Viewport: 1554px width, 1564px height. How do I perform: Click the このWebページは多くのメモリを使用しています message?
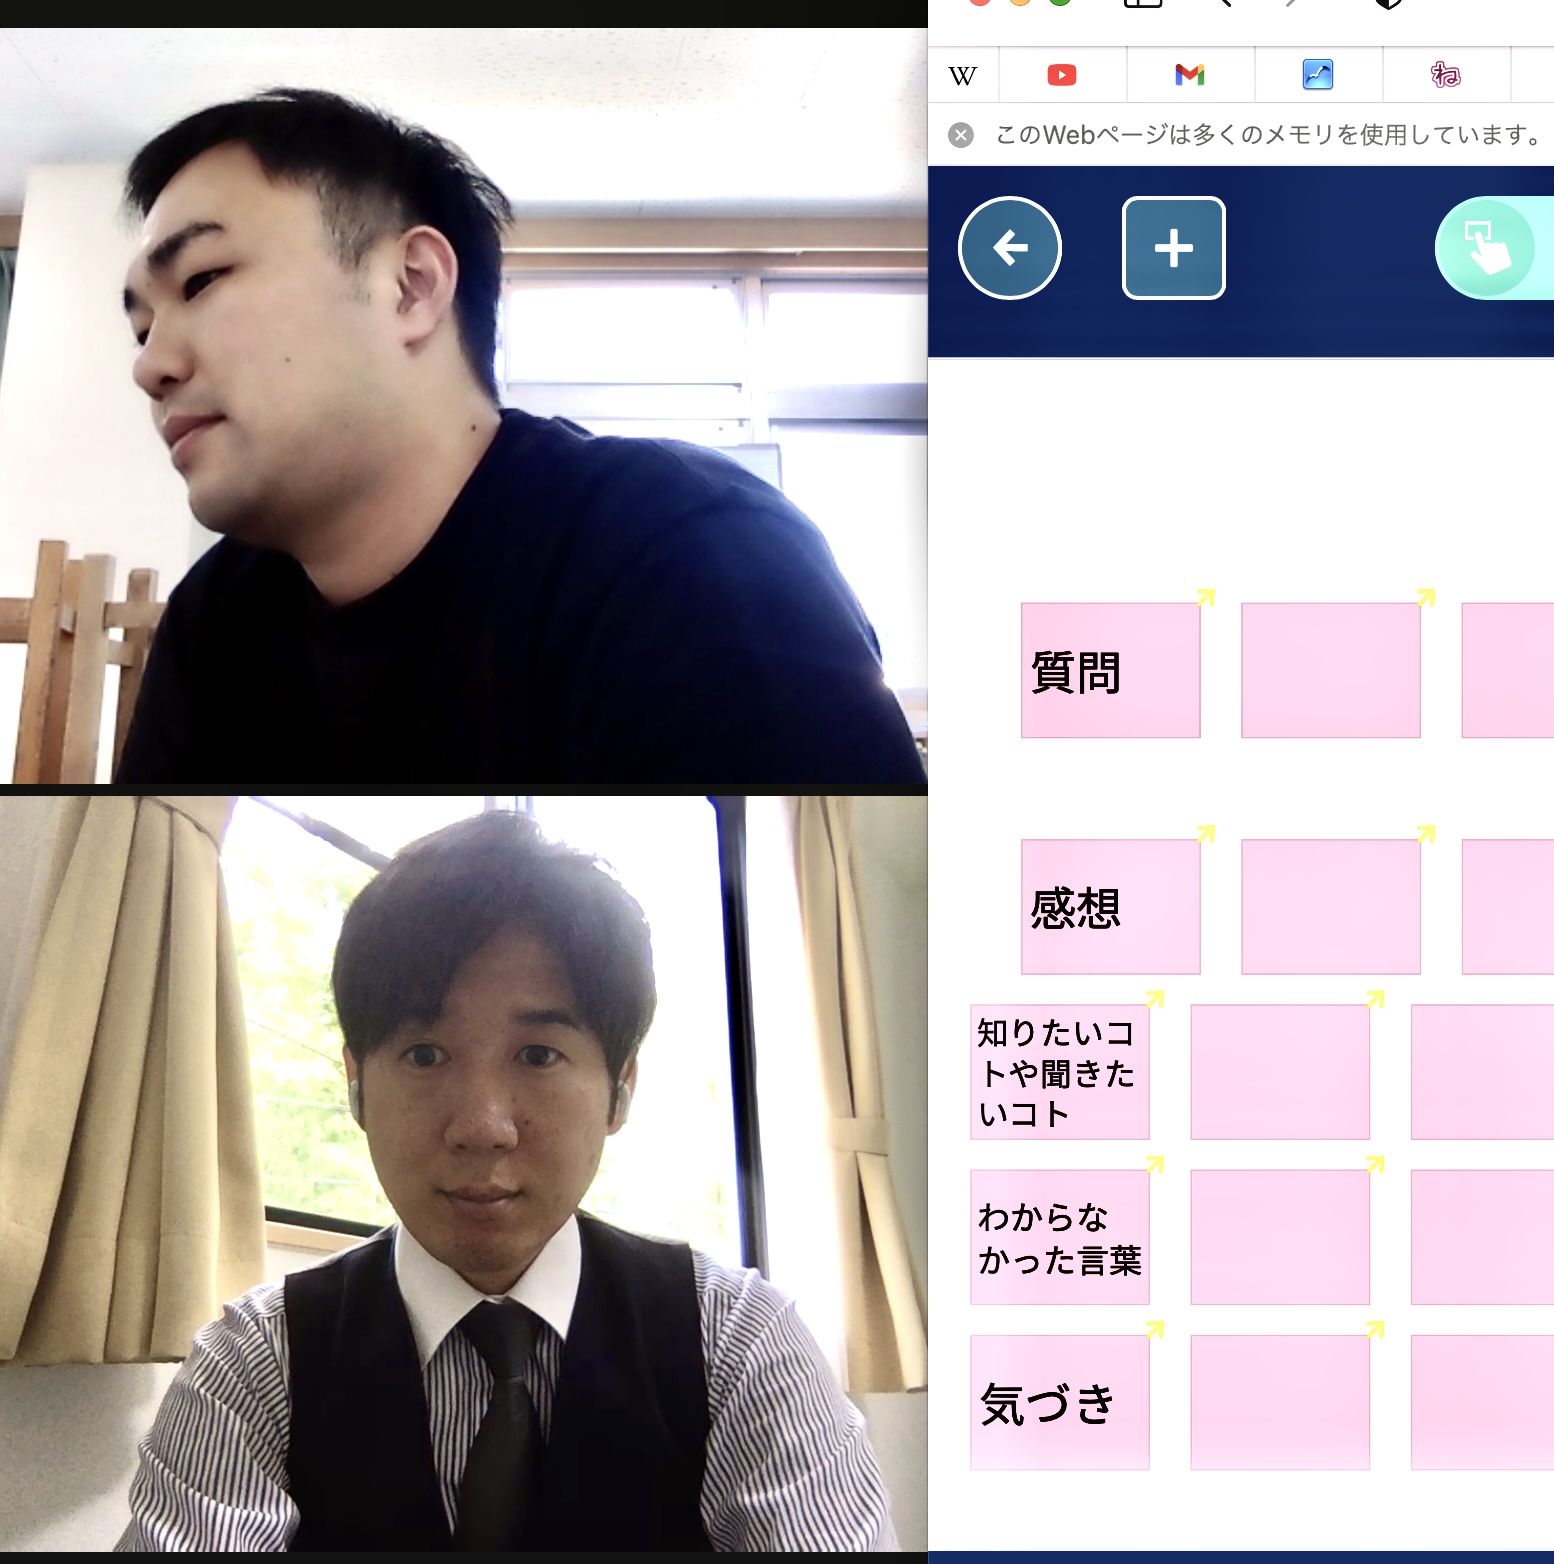1270,135
